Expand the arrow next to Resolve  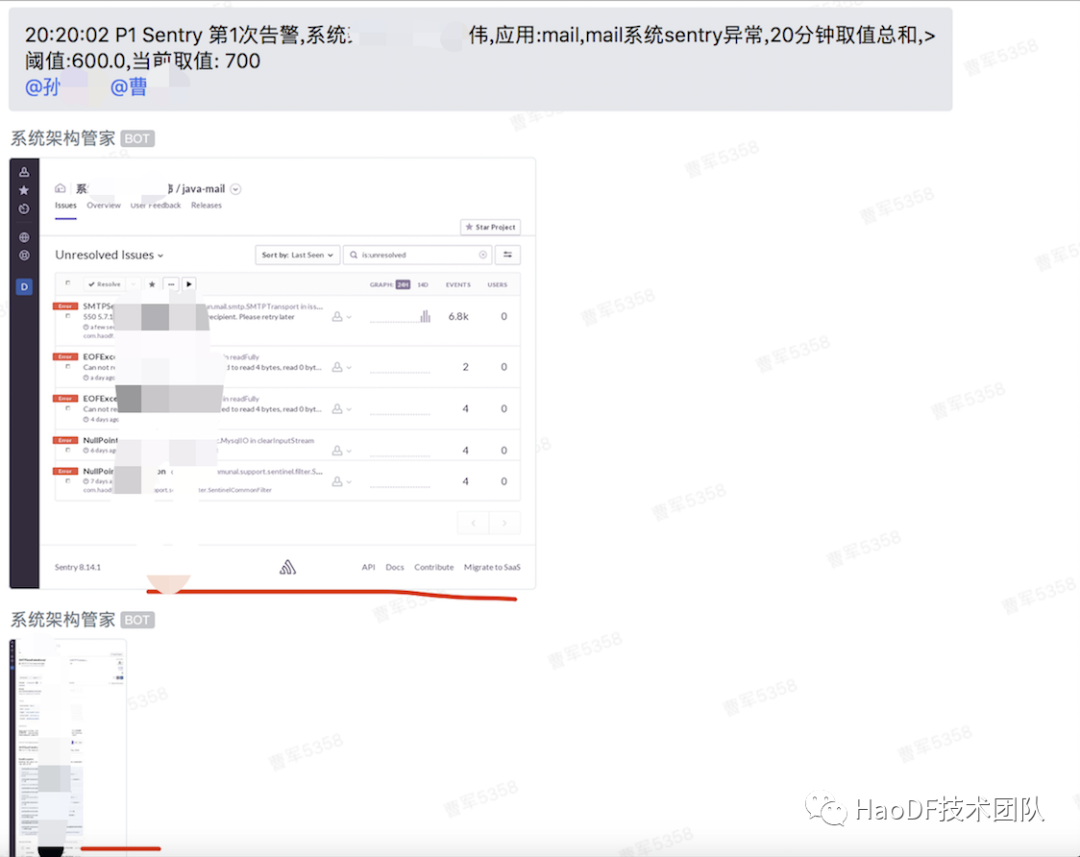coord(134,284)
